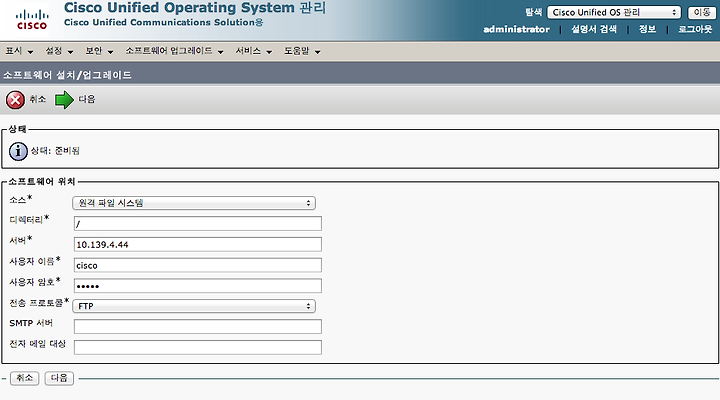
Task: Click the bottom 취소 button
Action: pos(24,378)
